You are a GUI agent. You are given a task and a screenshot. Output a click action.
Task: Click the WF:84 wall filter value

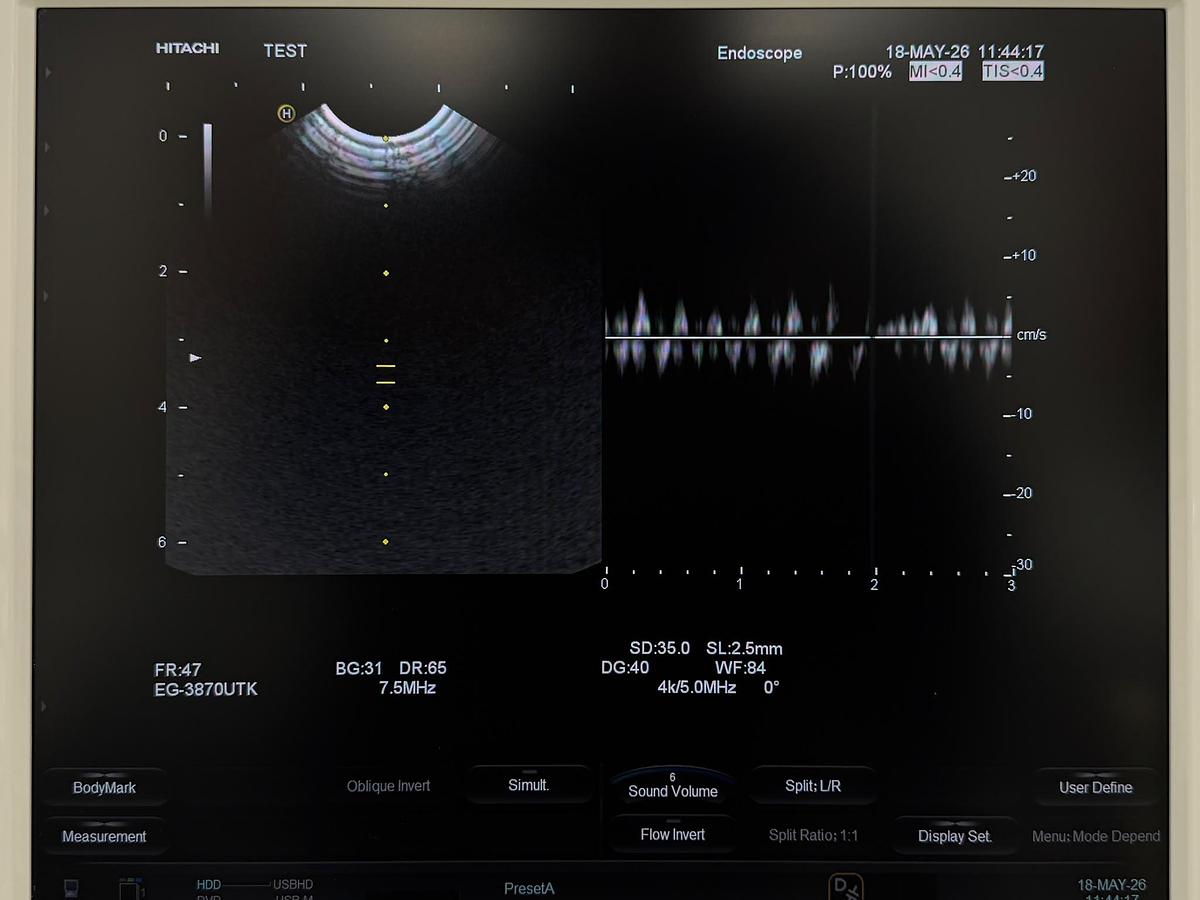point(741,668)
